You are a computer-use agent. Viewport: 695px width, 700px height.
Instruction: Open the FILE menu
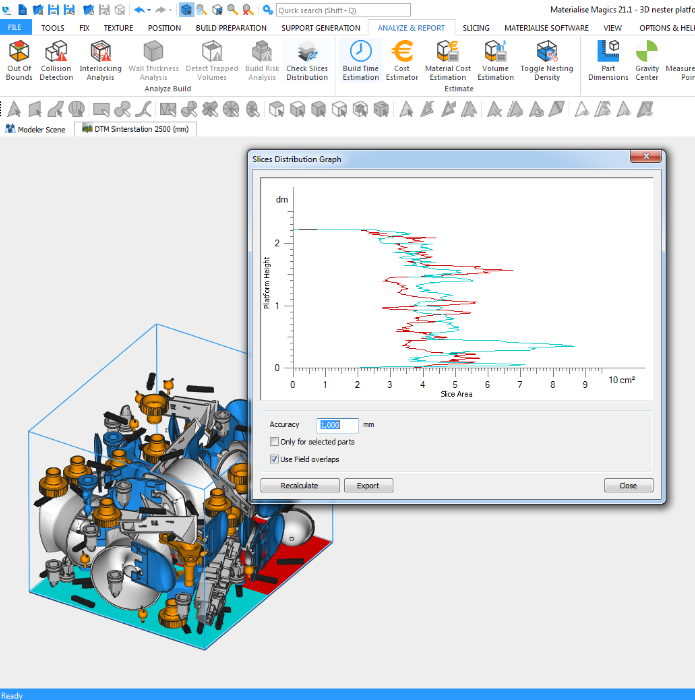pyautogui.click(x=15, y=28)
